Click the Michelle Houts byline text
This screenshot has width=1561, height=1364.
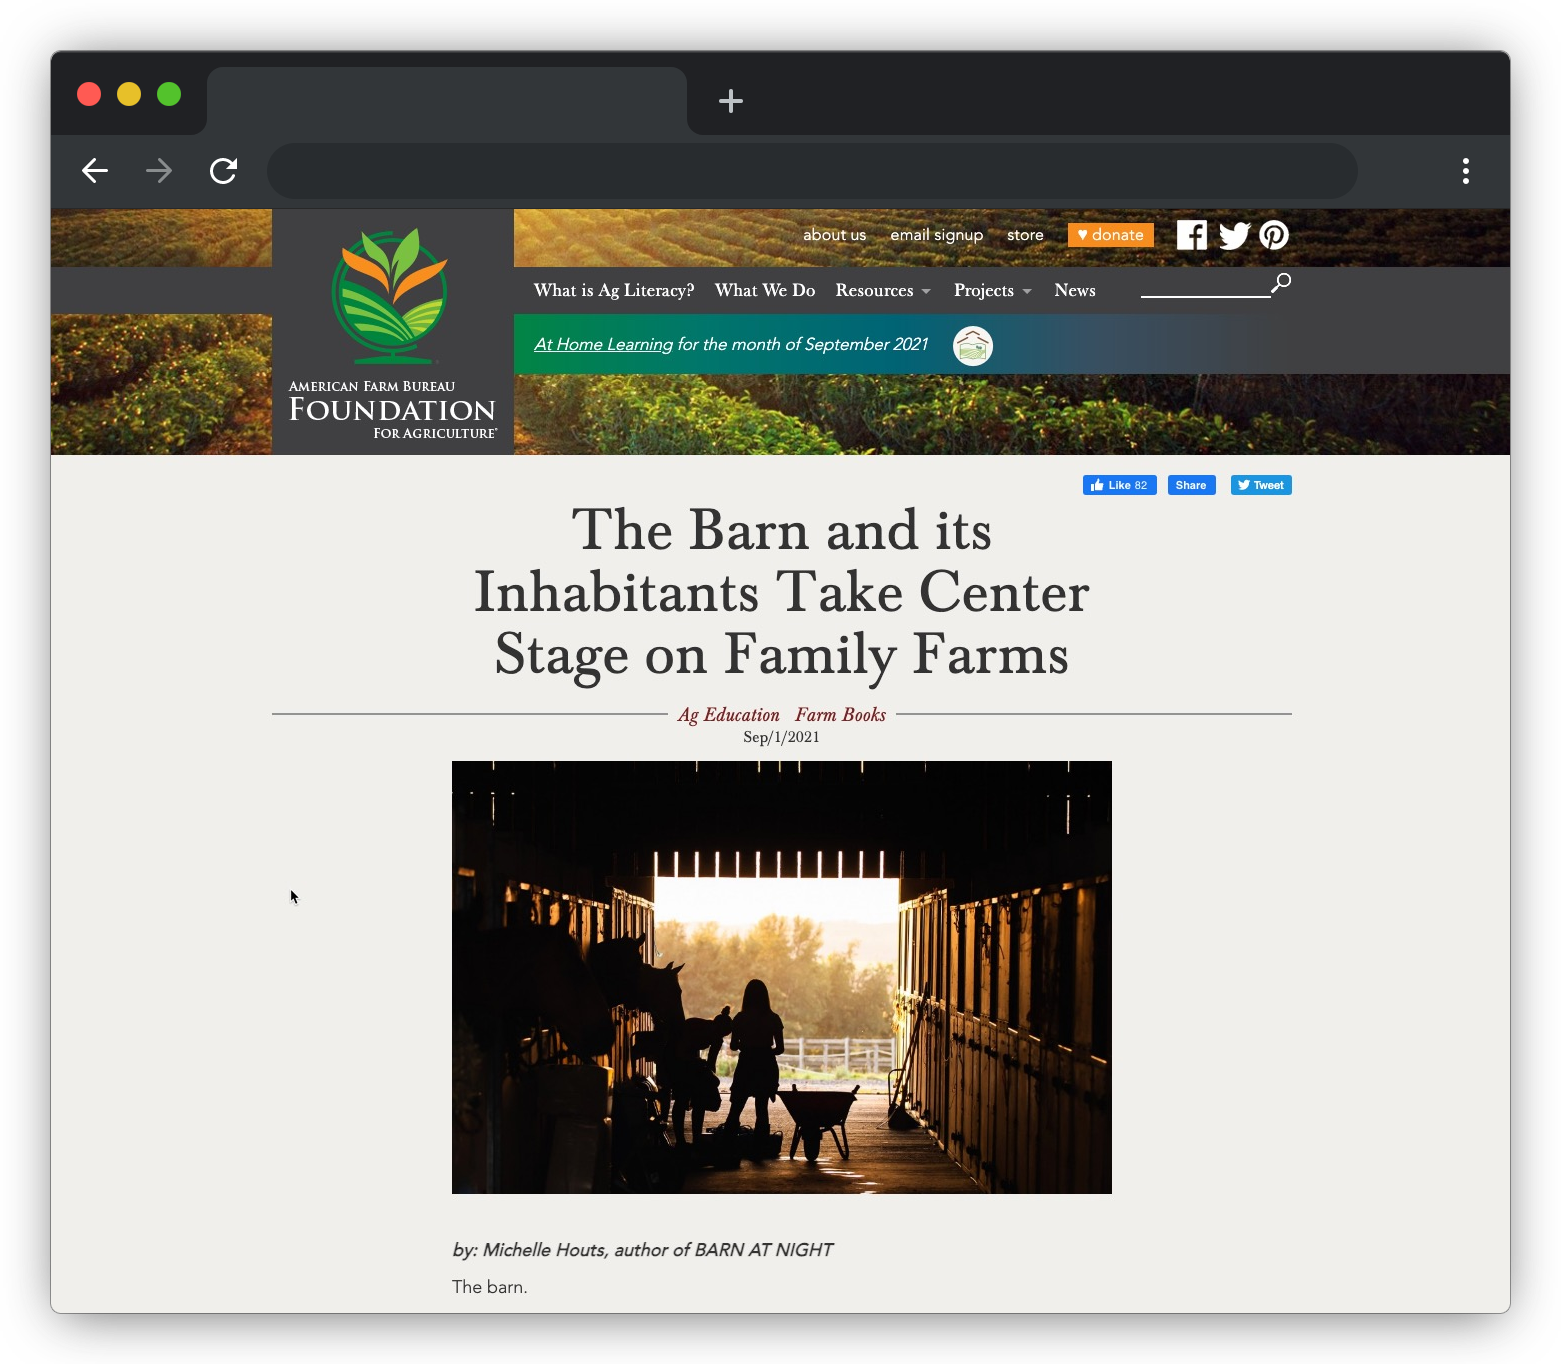(x=642, y=1250)
